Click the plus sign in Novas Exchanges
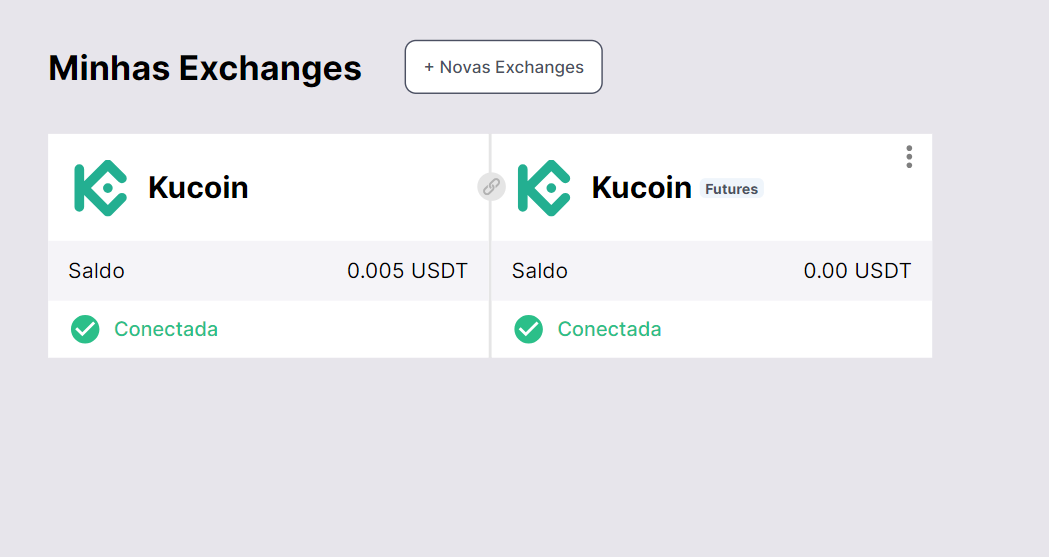Screen dimensions: 1049x557 429,67
